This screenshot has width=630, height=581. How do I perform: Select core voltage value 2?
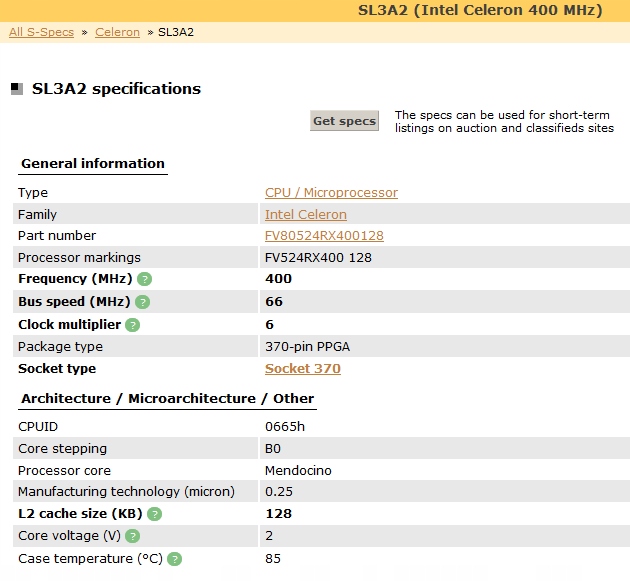(x=269, y=536)
